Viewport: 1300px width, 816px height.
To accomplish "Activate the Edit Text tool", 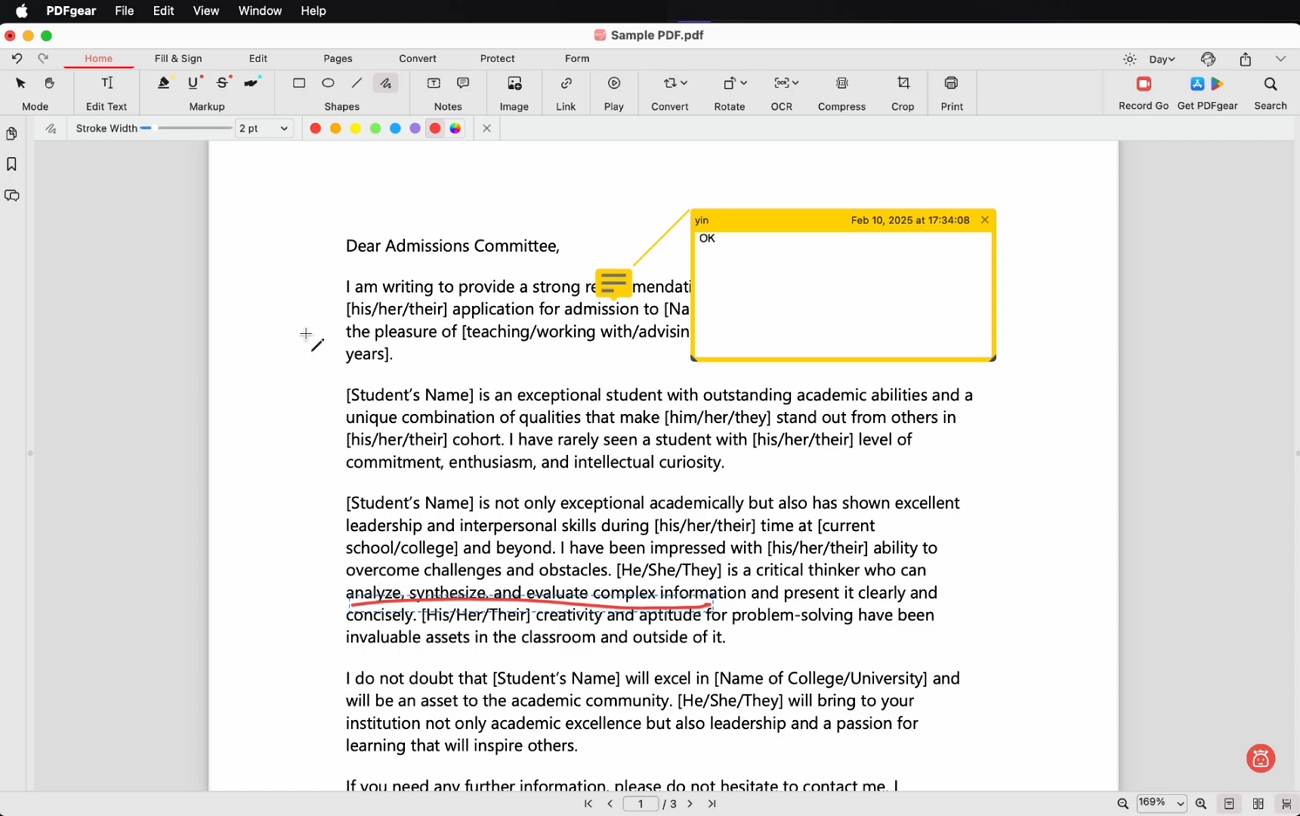I will (107, 84).
